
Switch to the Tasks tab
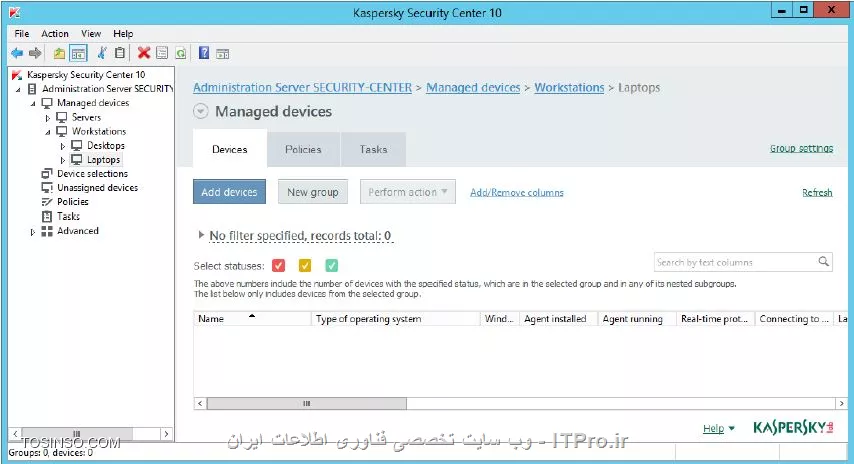(x=373, y=149)
